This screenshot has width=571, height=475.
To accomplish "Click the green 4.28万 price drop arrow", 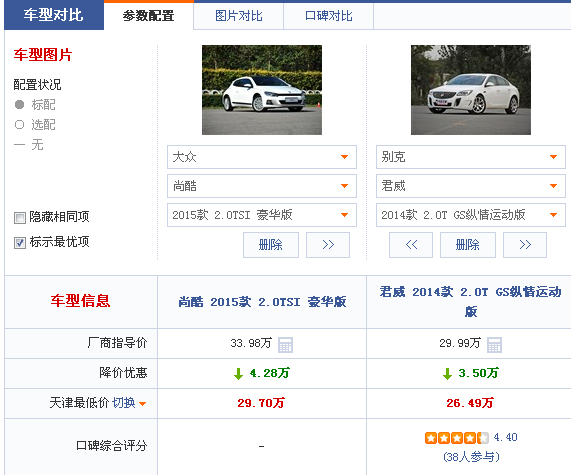I will click(x=238, y=373).
